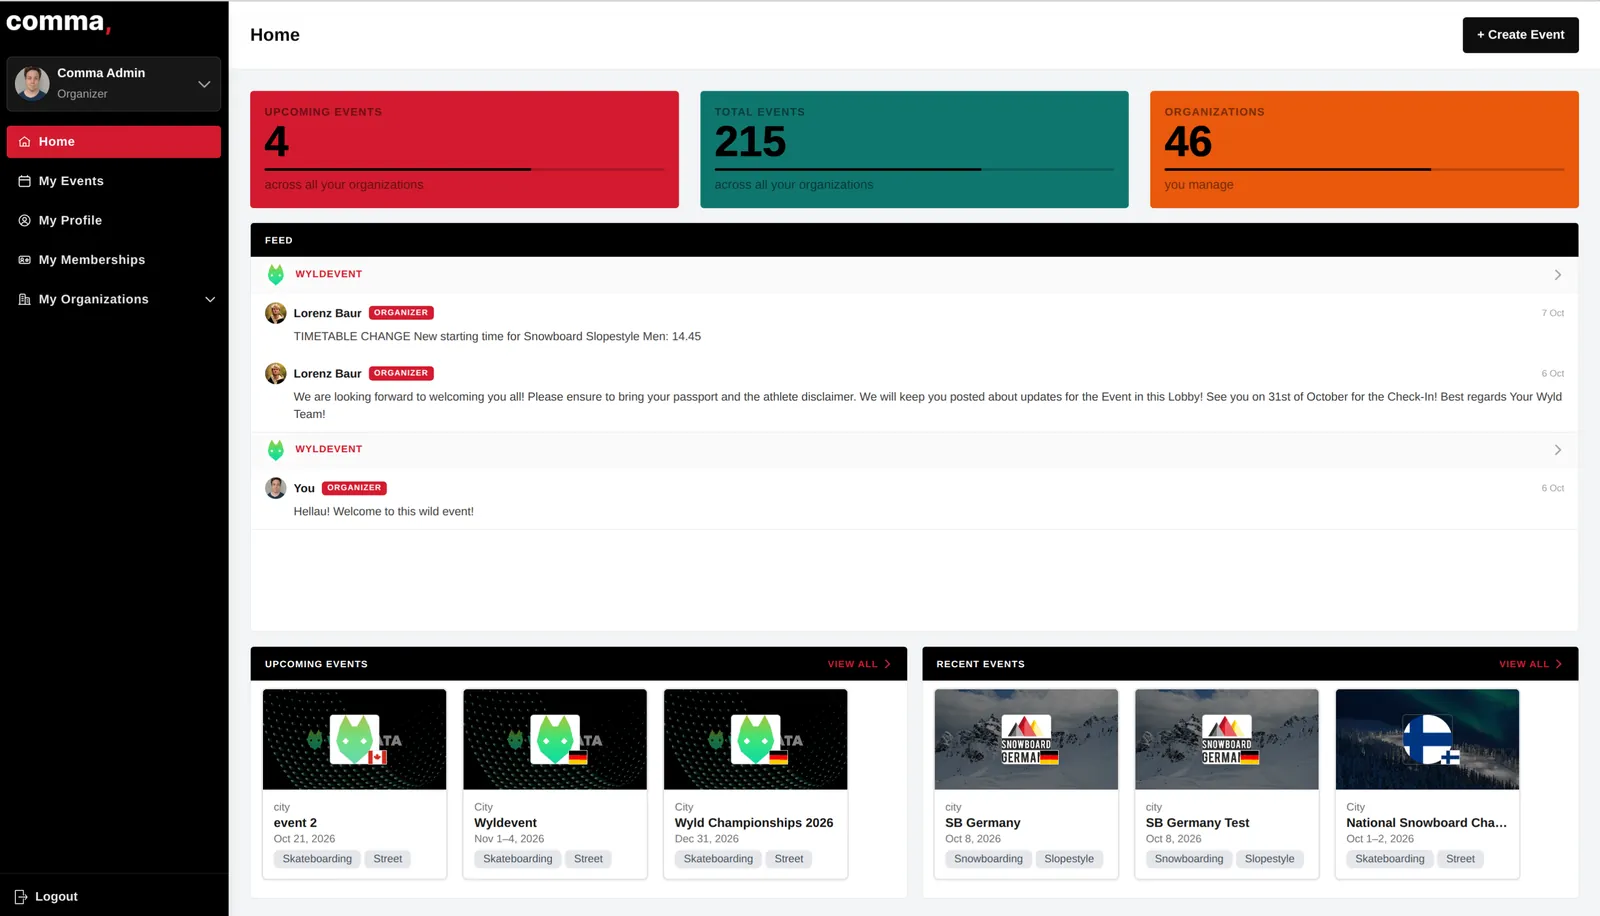This screenshot has width=1600, height=916.
Task: Click the second WYLDEVENT feed logo icon
Action: click(x=276, y=450)
